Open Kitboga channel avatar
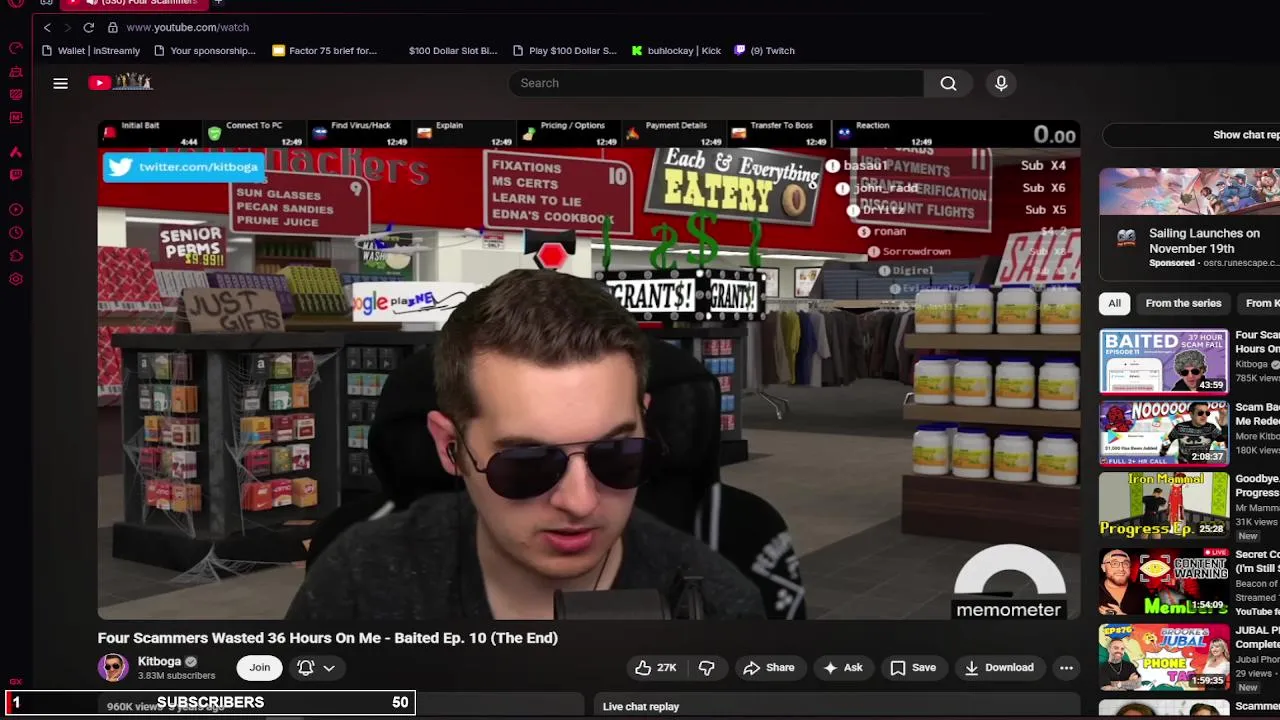Image resolution: width=1280 pixels, height=720 pixels. pos(113,668)
